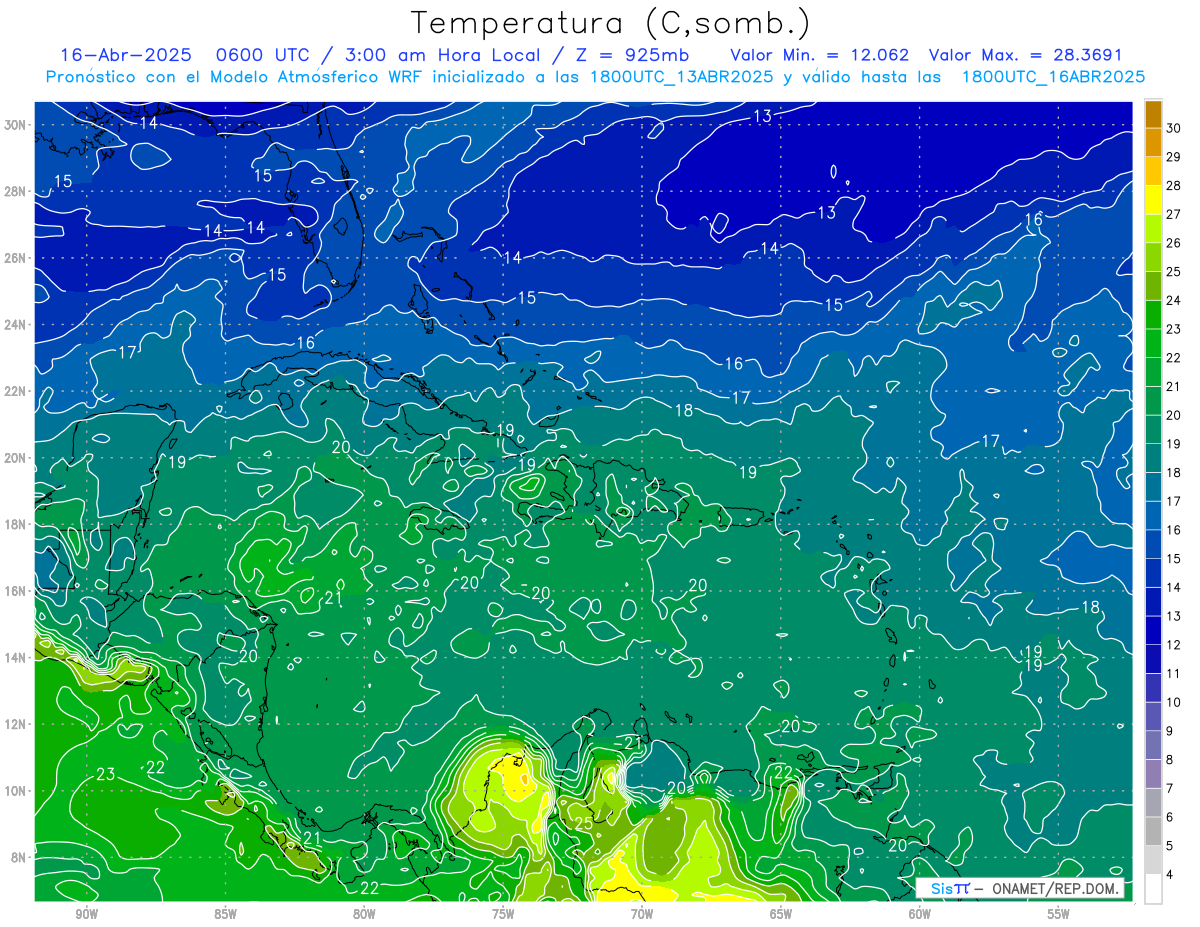Click the longitude axis label '60W'

pyautogui.click(x=920, y=914)
